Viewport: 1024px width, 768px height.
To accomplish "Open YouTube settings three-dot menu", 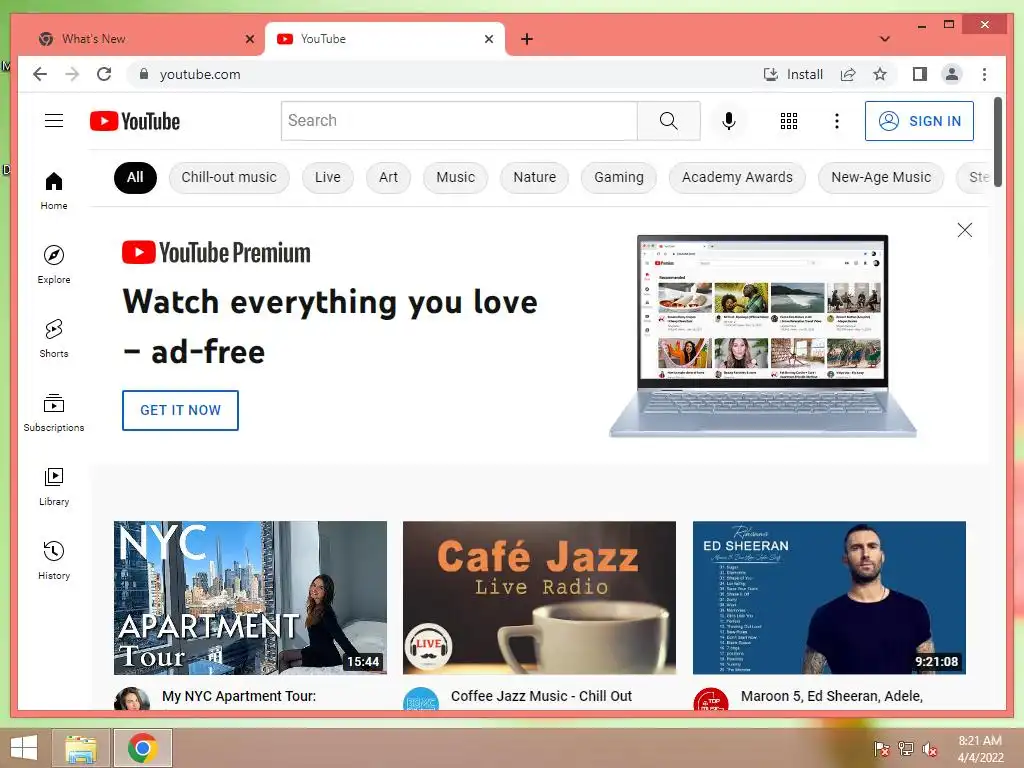I will (837, 121).
